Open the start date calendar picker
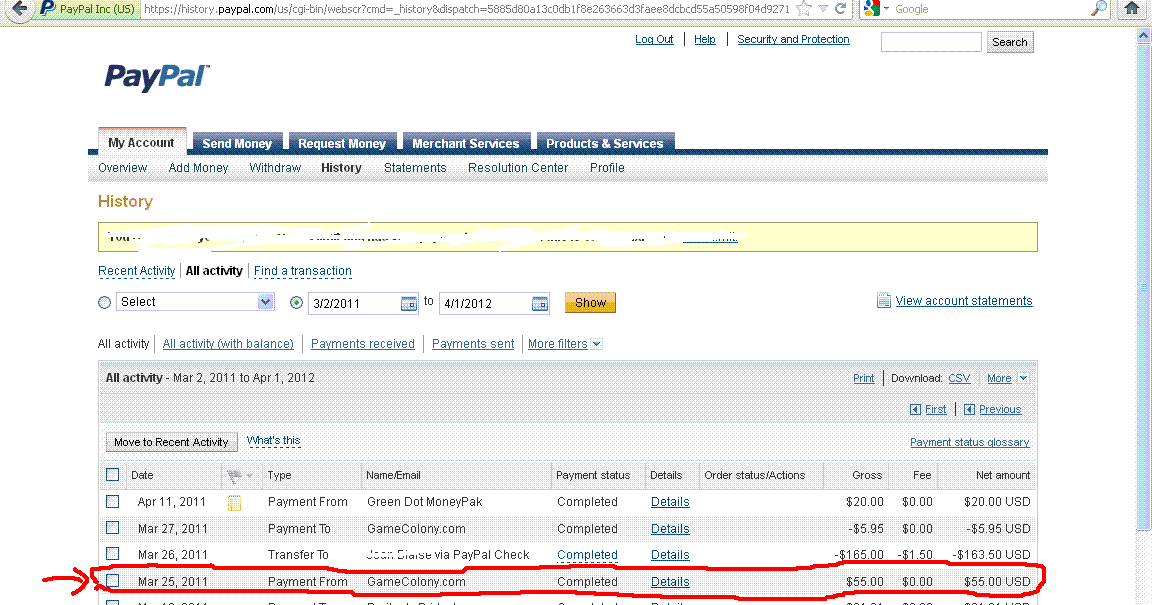 tap(408, 304)
